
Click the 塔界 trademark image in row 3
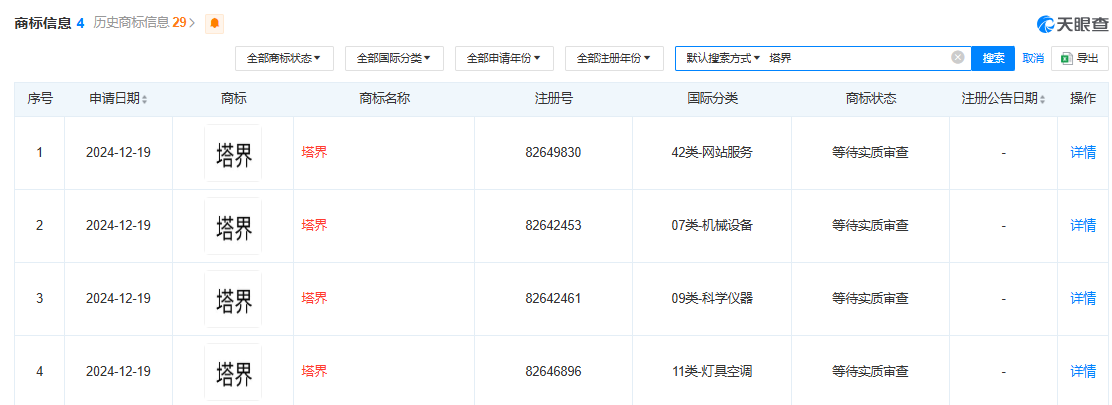click(x=233, y=299)
